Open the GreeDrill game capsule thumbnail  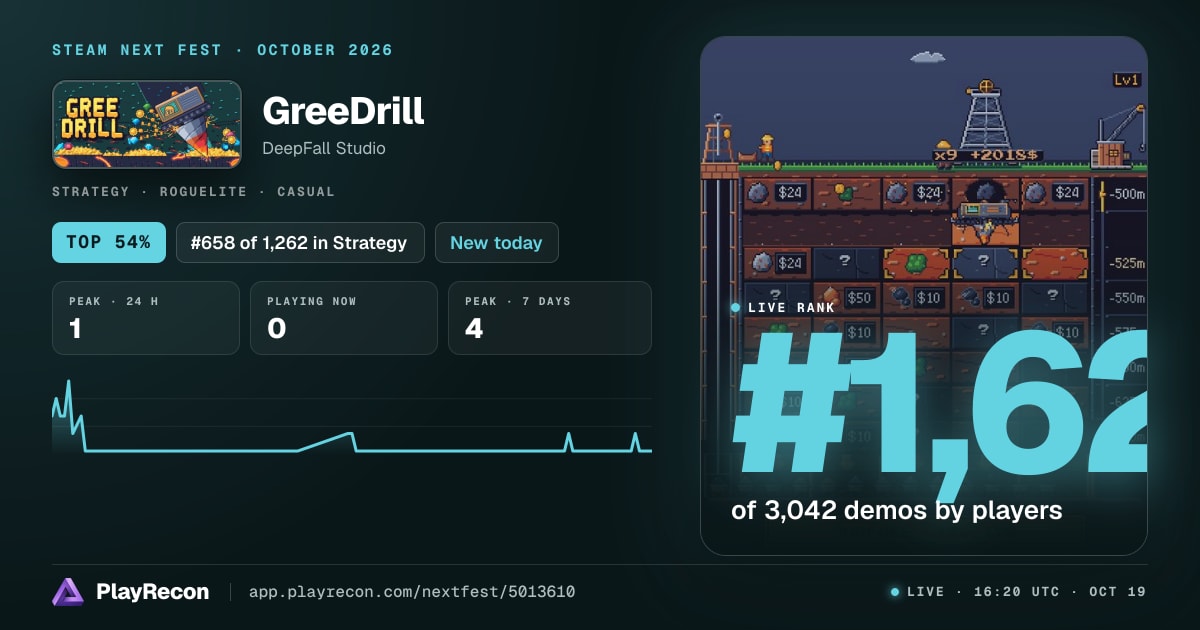click(147, 124)
